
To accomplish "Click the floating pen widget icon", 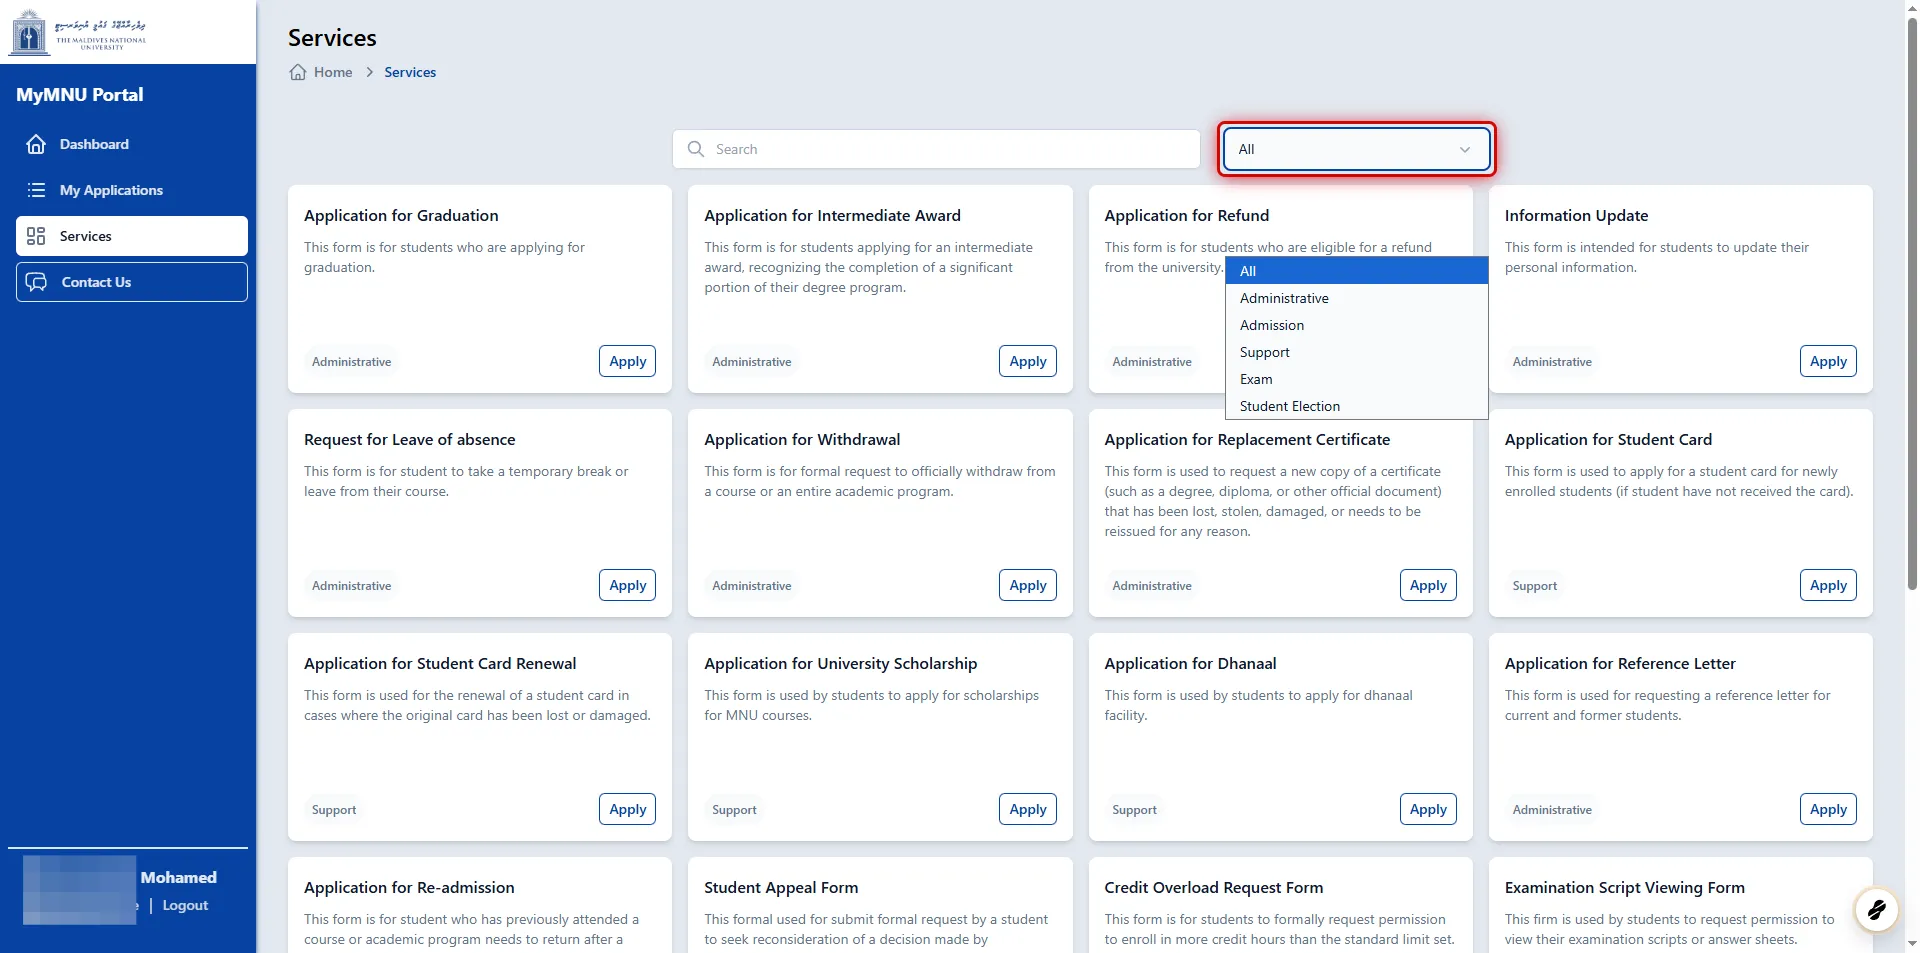I will pos(1876,910).
